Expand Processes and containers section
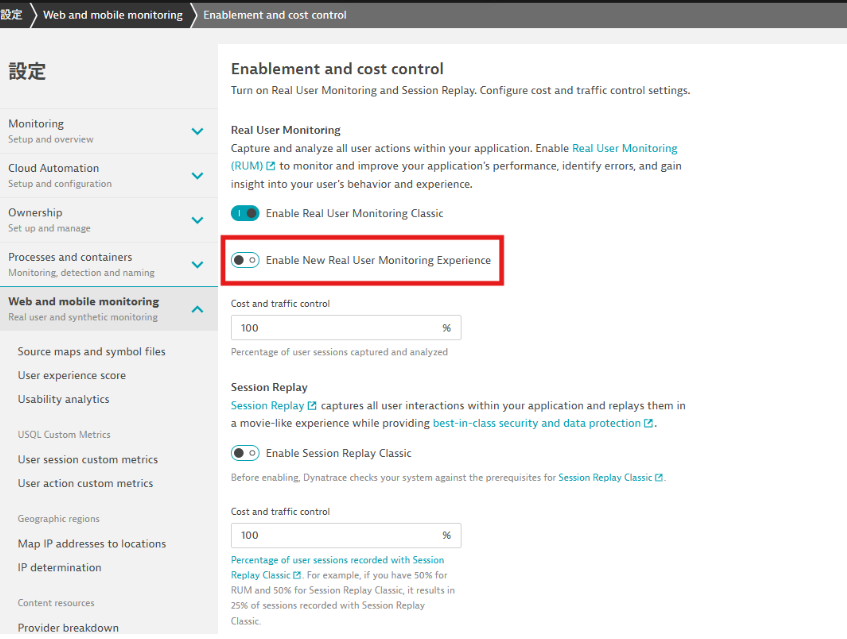Screen dimensions: 847x639 click(197, 264)
